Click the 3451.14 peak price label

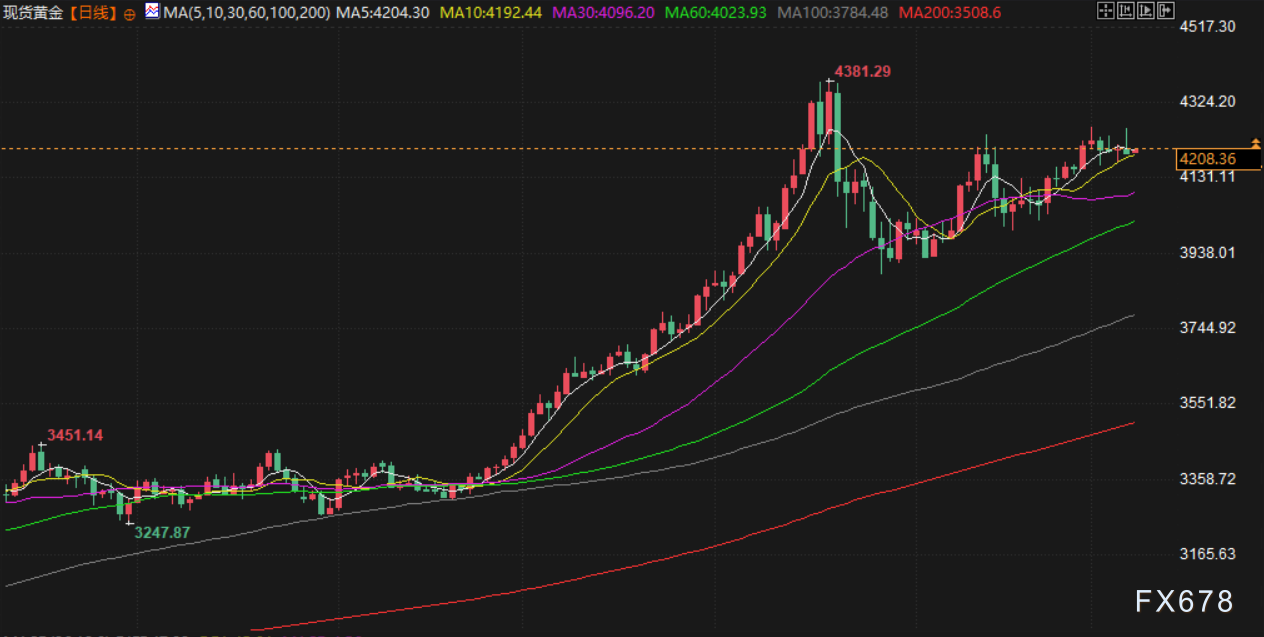click(x=75, y=435)
